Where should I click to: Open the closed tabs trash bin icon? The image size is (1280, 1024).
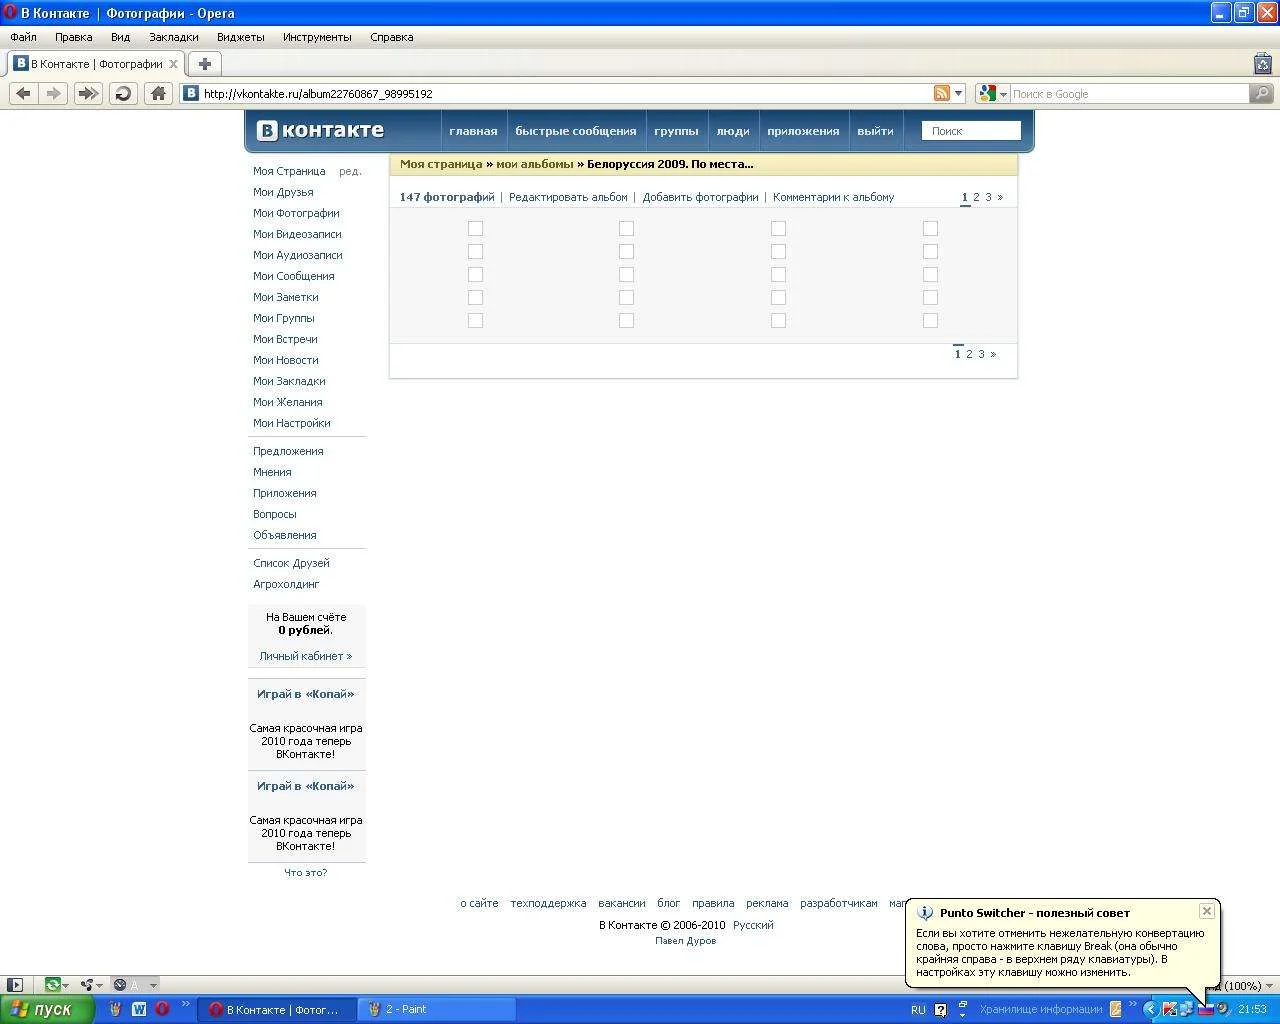tap(1263, 64)
